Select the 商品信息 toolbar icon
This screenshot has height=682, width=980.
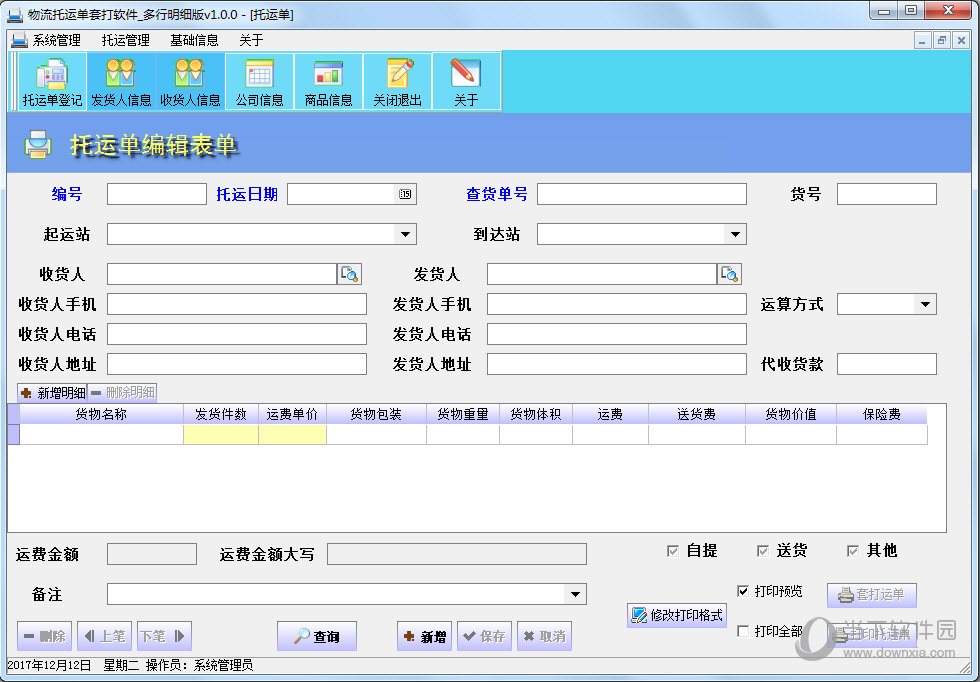pos(328,82)
